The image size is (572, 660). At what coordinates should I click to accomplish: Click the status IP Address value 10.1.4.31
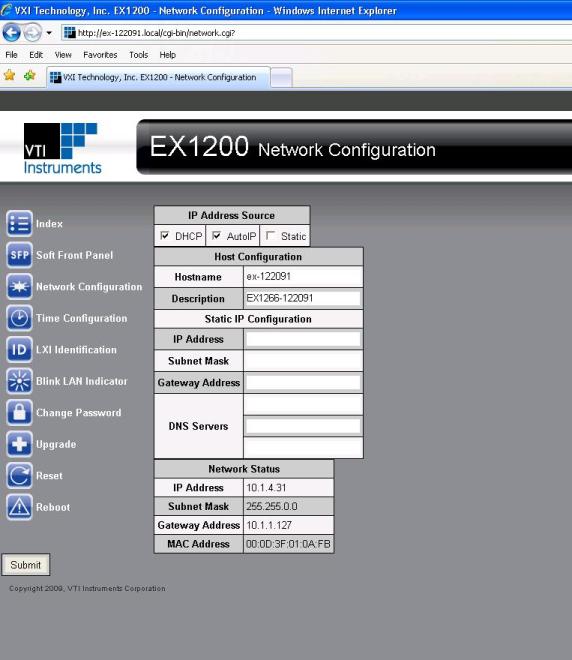click(266, 487)
